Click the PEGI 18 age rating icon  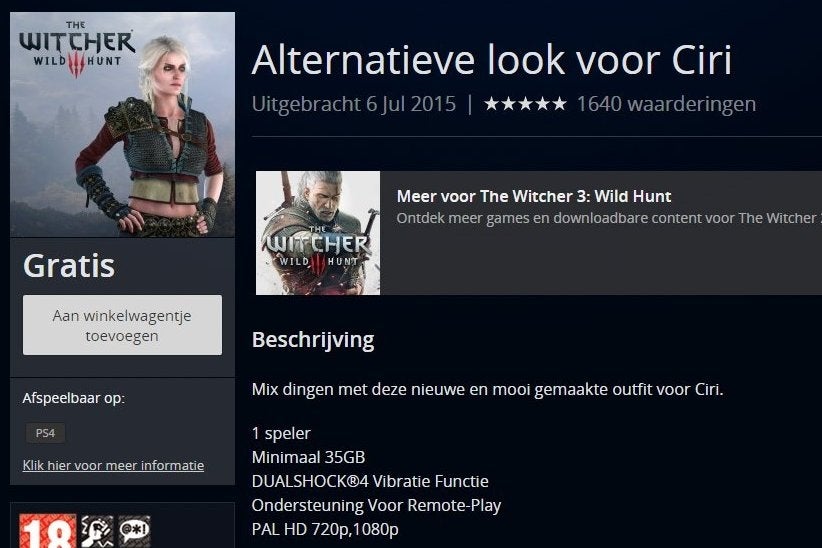click(x=48, y=531)
